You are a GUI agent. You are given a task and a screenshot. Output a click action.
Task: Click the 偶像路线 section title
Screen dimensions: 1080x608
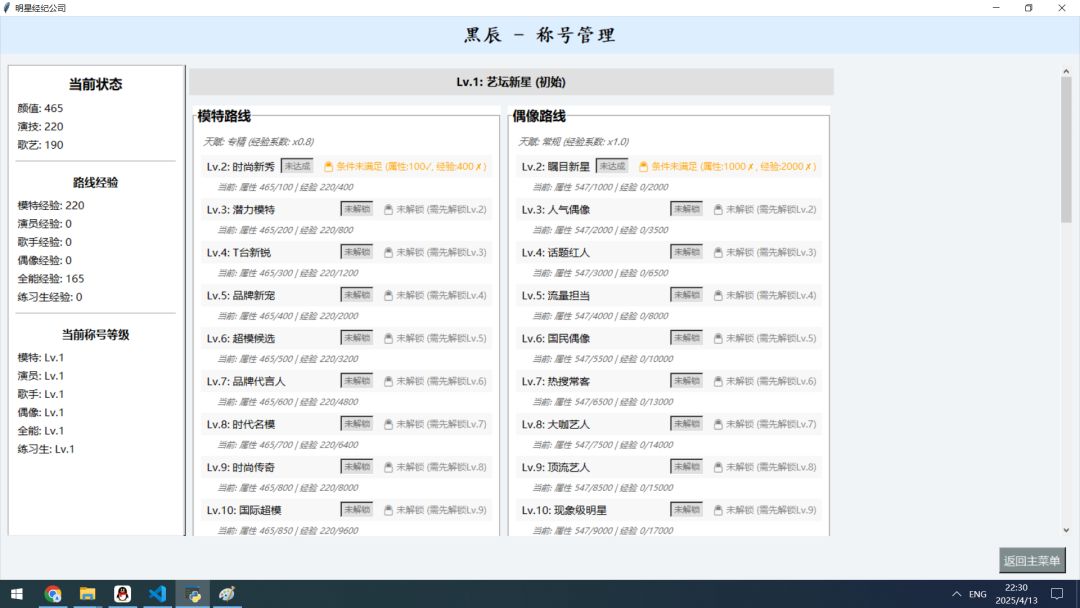[x=539, y=116]
